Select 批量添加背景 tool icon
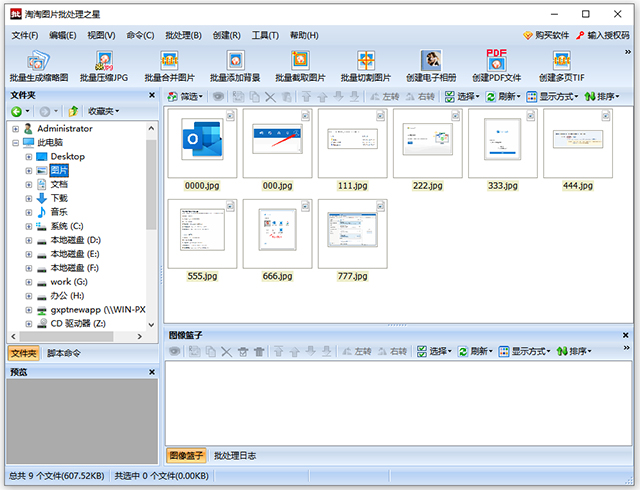Viewport: 640px width, 490px height. [x=235, y=62]
